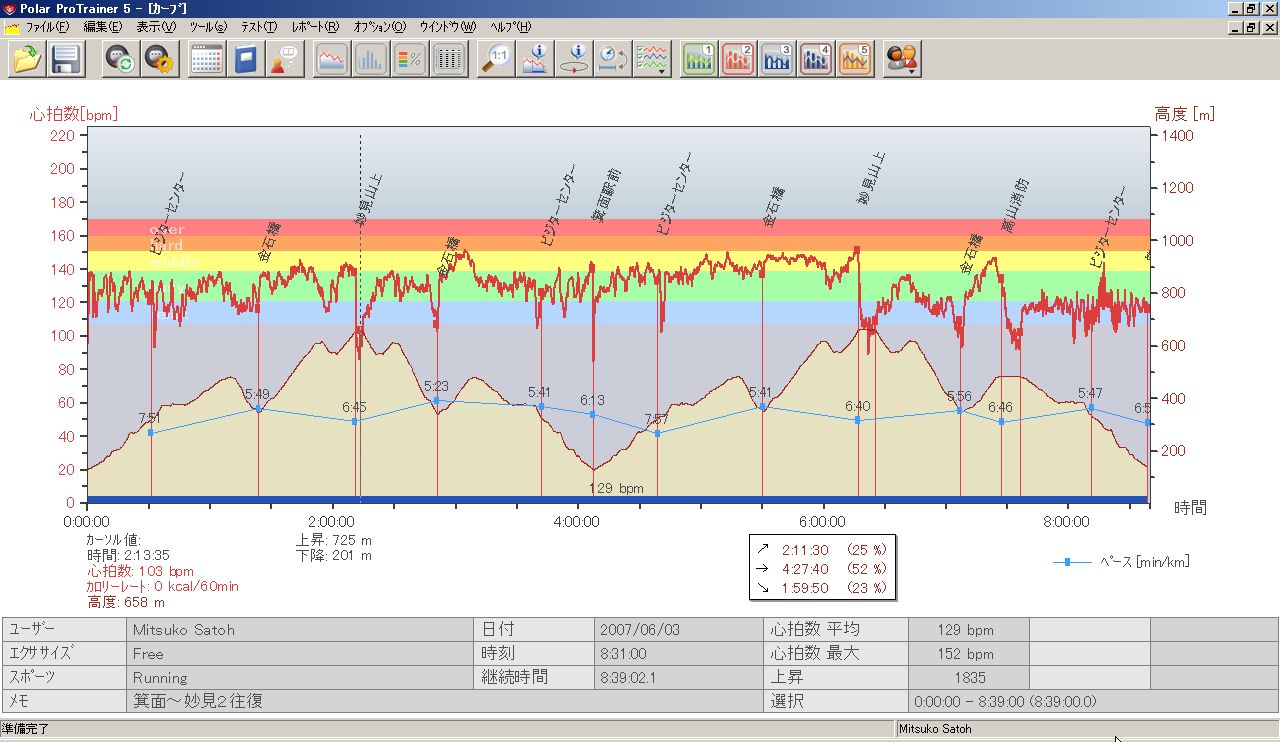Click the floppy disk save icon
The width and height of the screenshot is (1280, 742).
(x=66, y=59)
